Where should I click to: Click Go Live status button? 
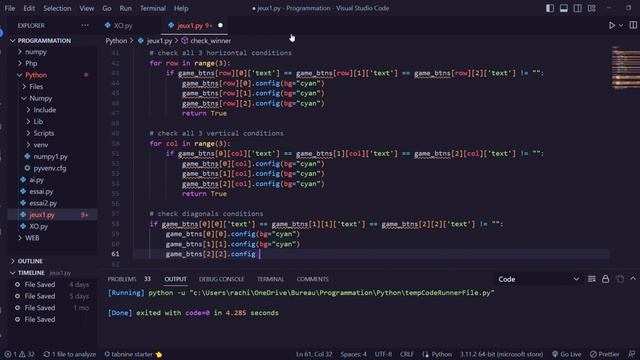point(566,354)
